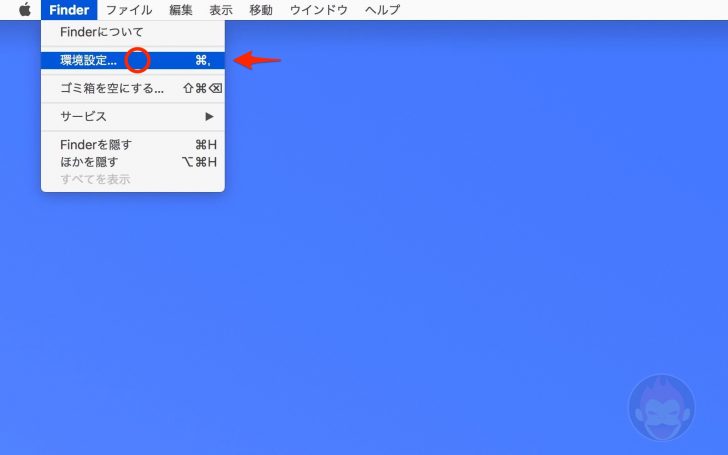Open the 編集 menu

point(181,10)
